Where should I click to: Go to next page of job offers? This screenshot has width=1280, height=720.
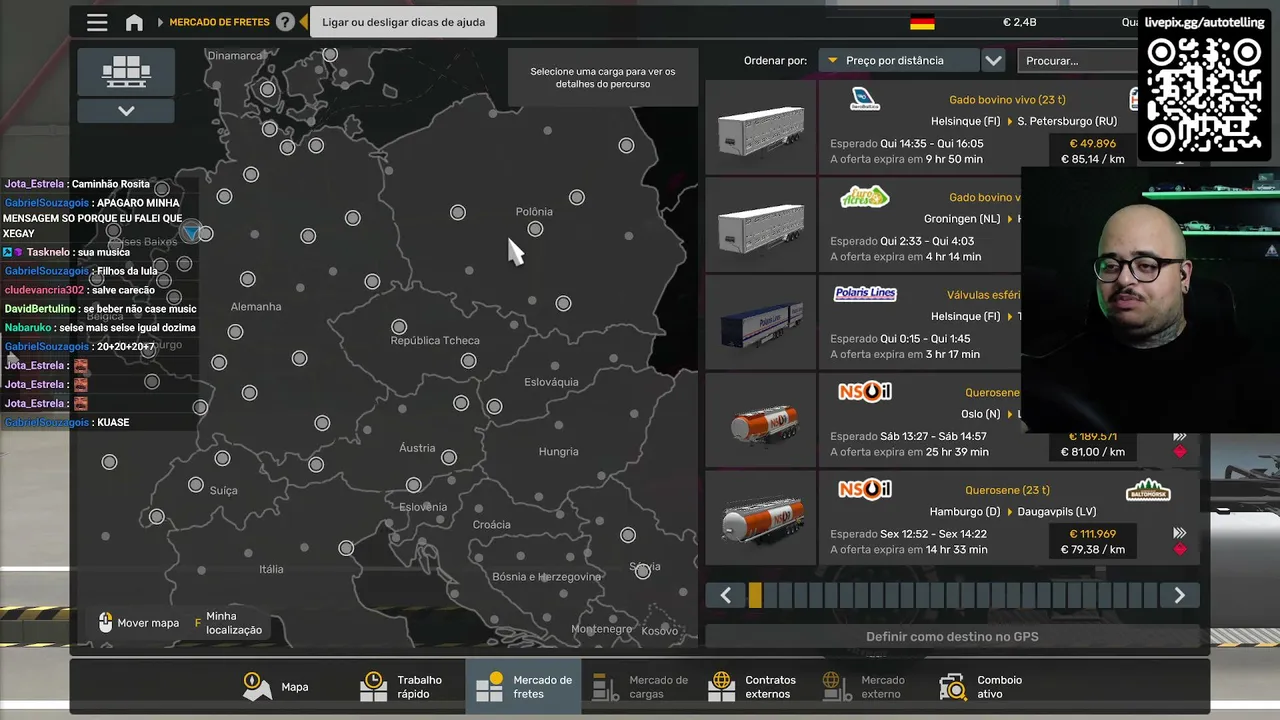coord(1180,596)
